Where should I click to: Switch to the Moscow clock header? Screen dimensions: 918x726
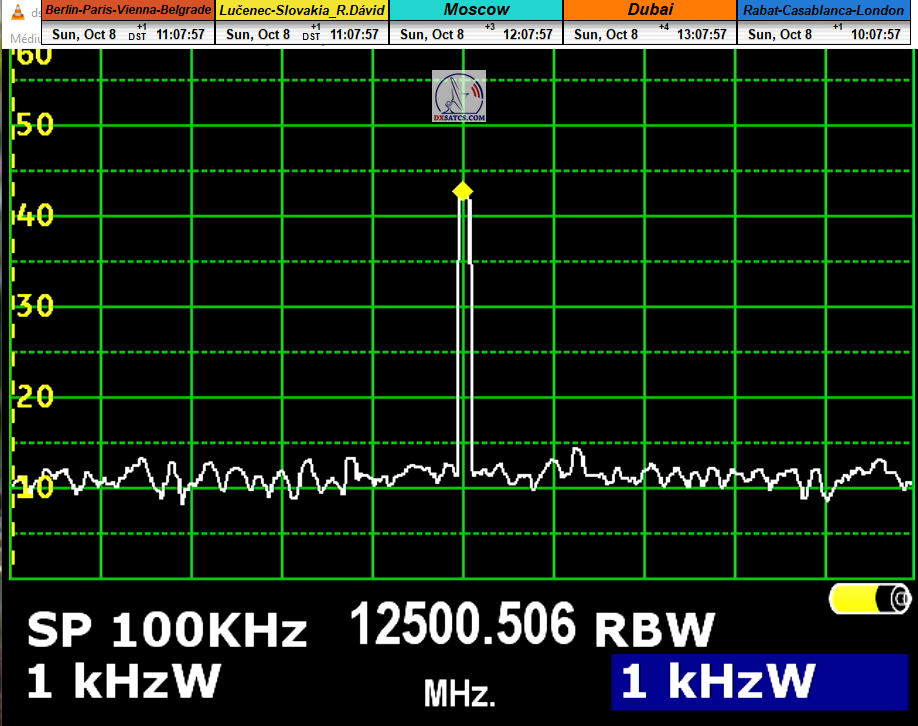tap(476, 10)
